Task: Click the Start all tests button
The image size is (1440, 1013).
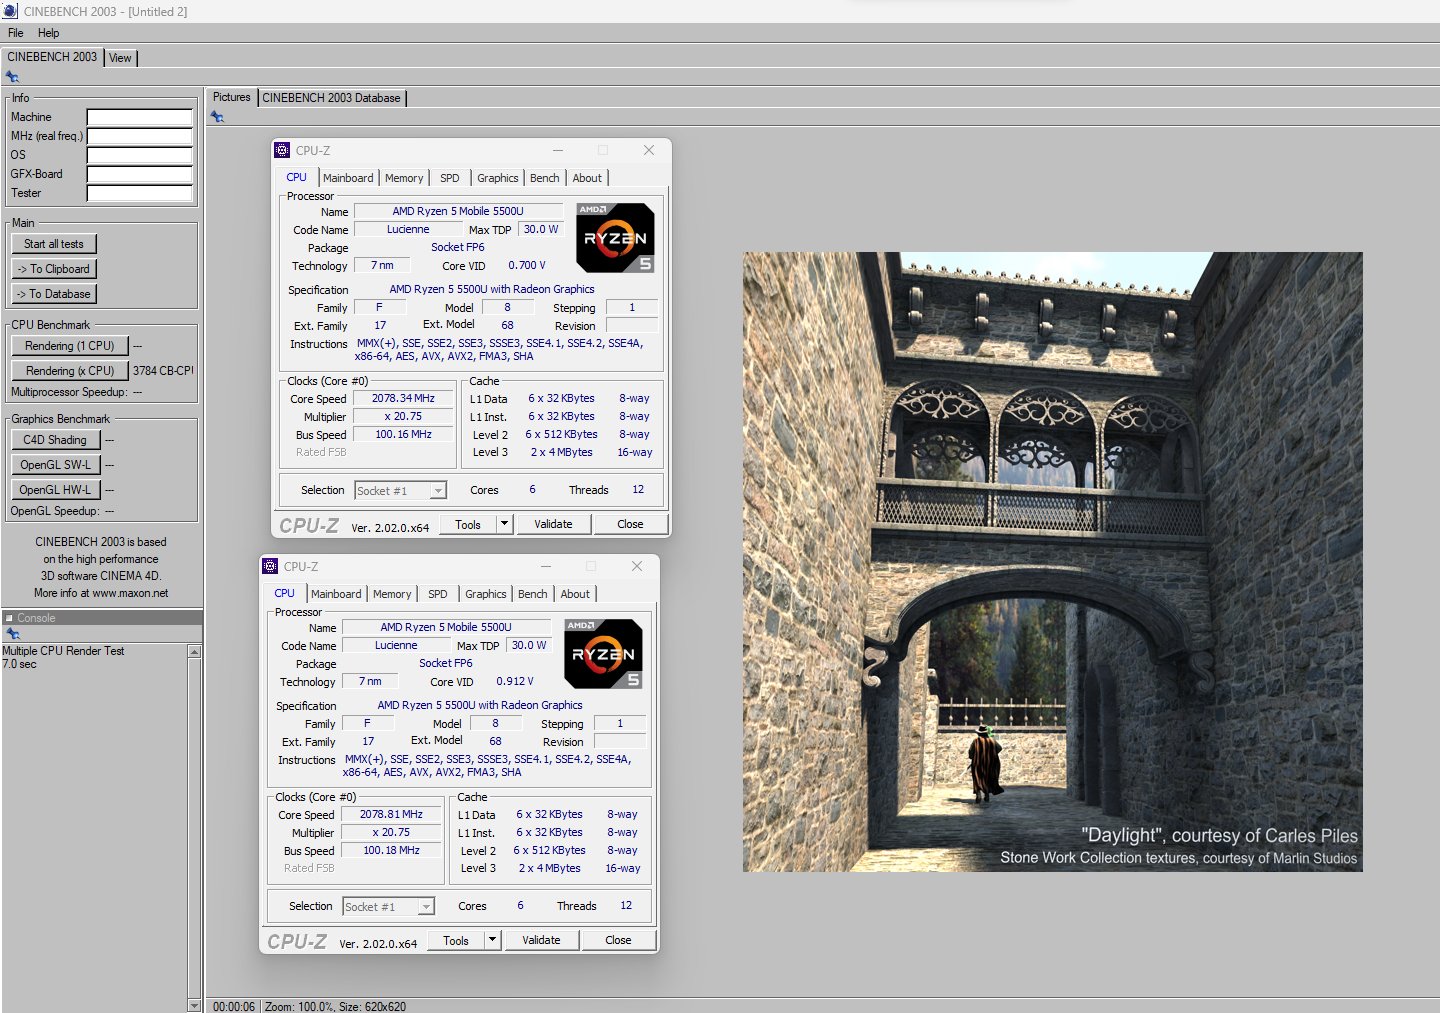Action: tap(54, 244)
